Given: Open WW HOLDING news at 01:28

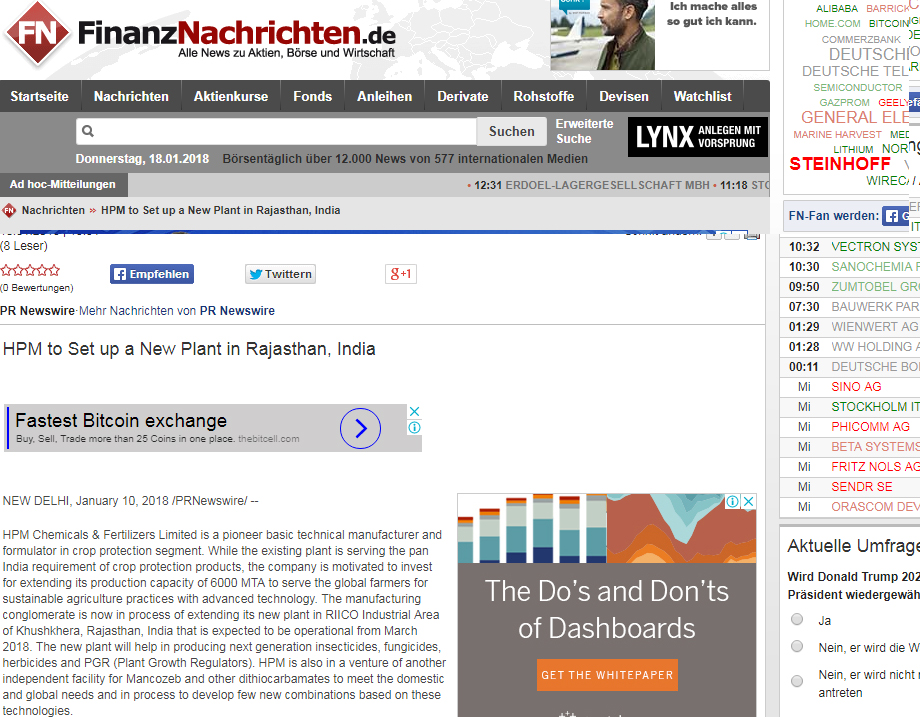Looking at the screenshot, I should 875,346.
